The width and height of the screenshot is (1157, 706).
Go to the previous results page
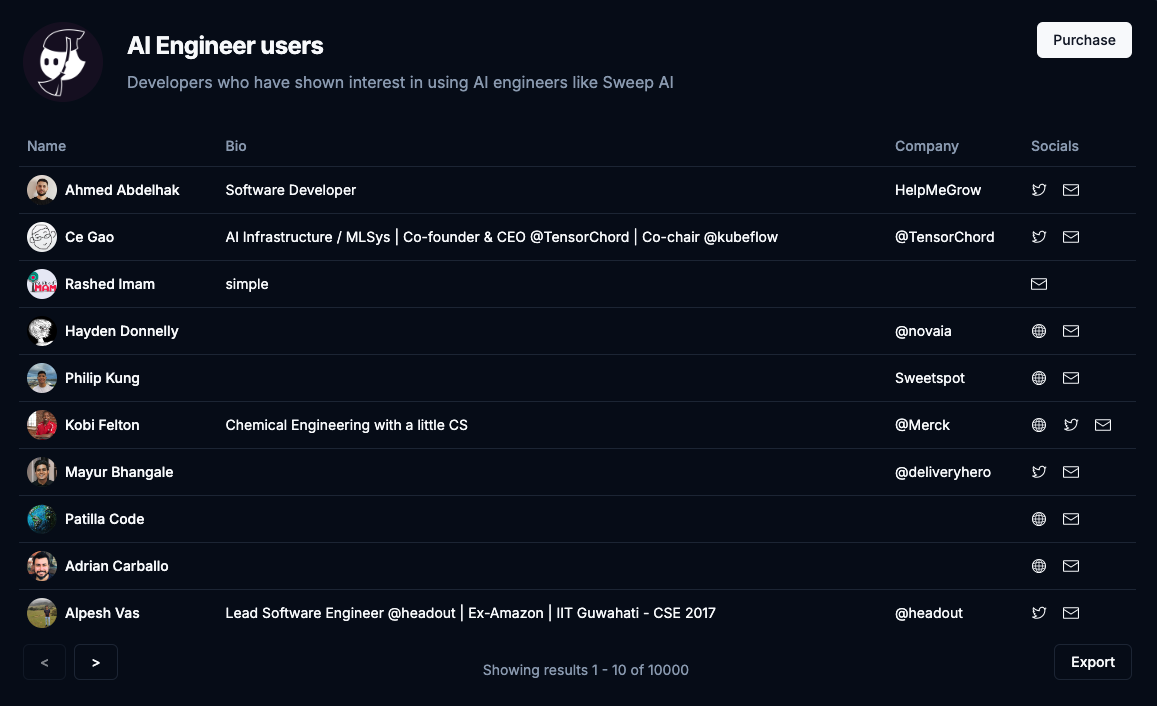(x=44, y=662)
